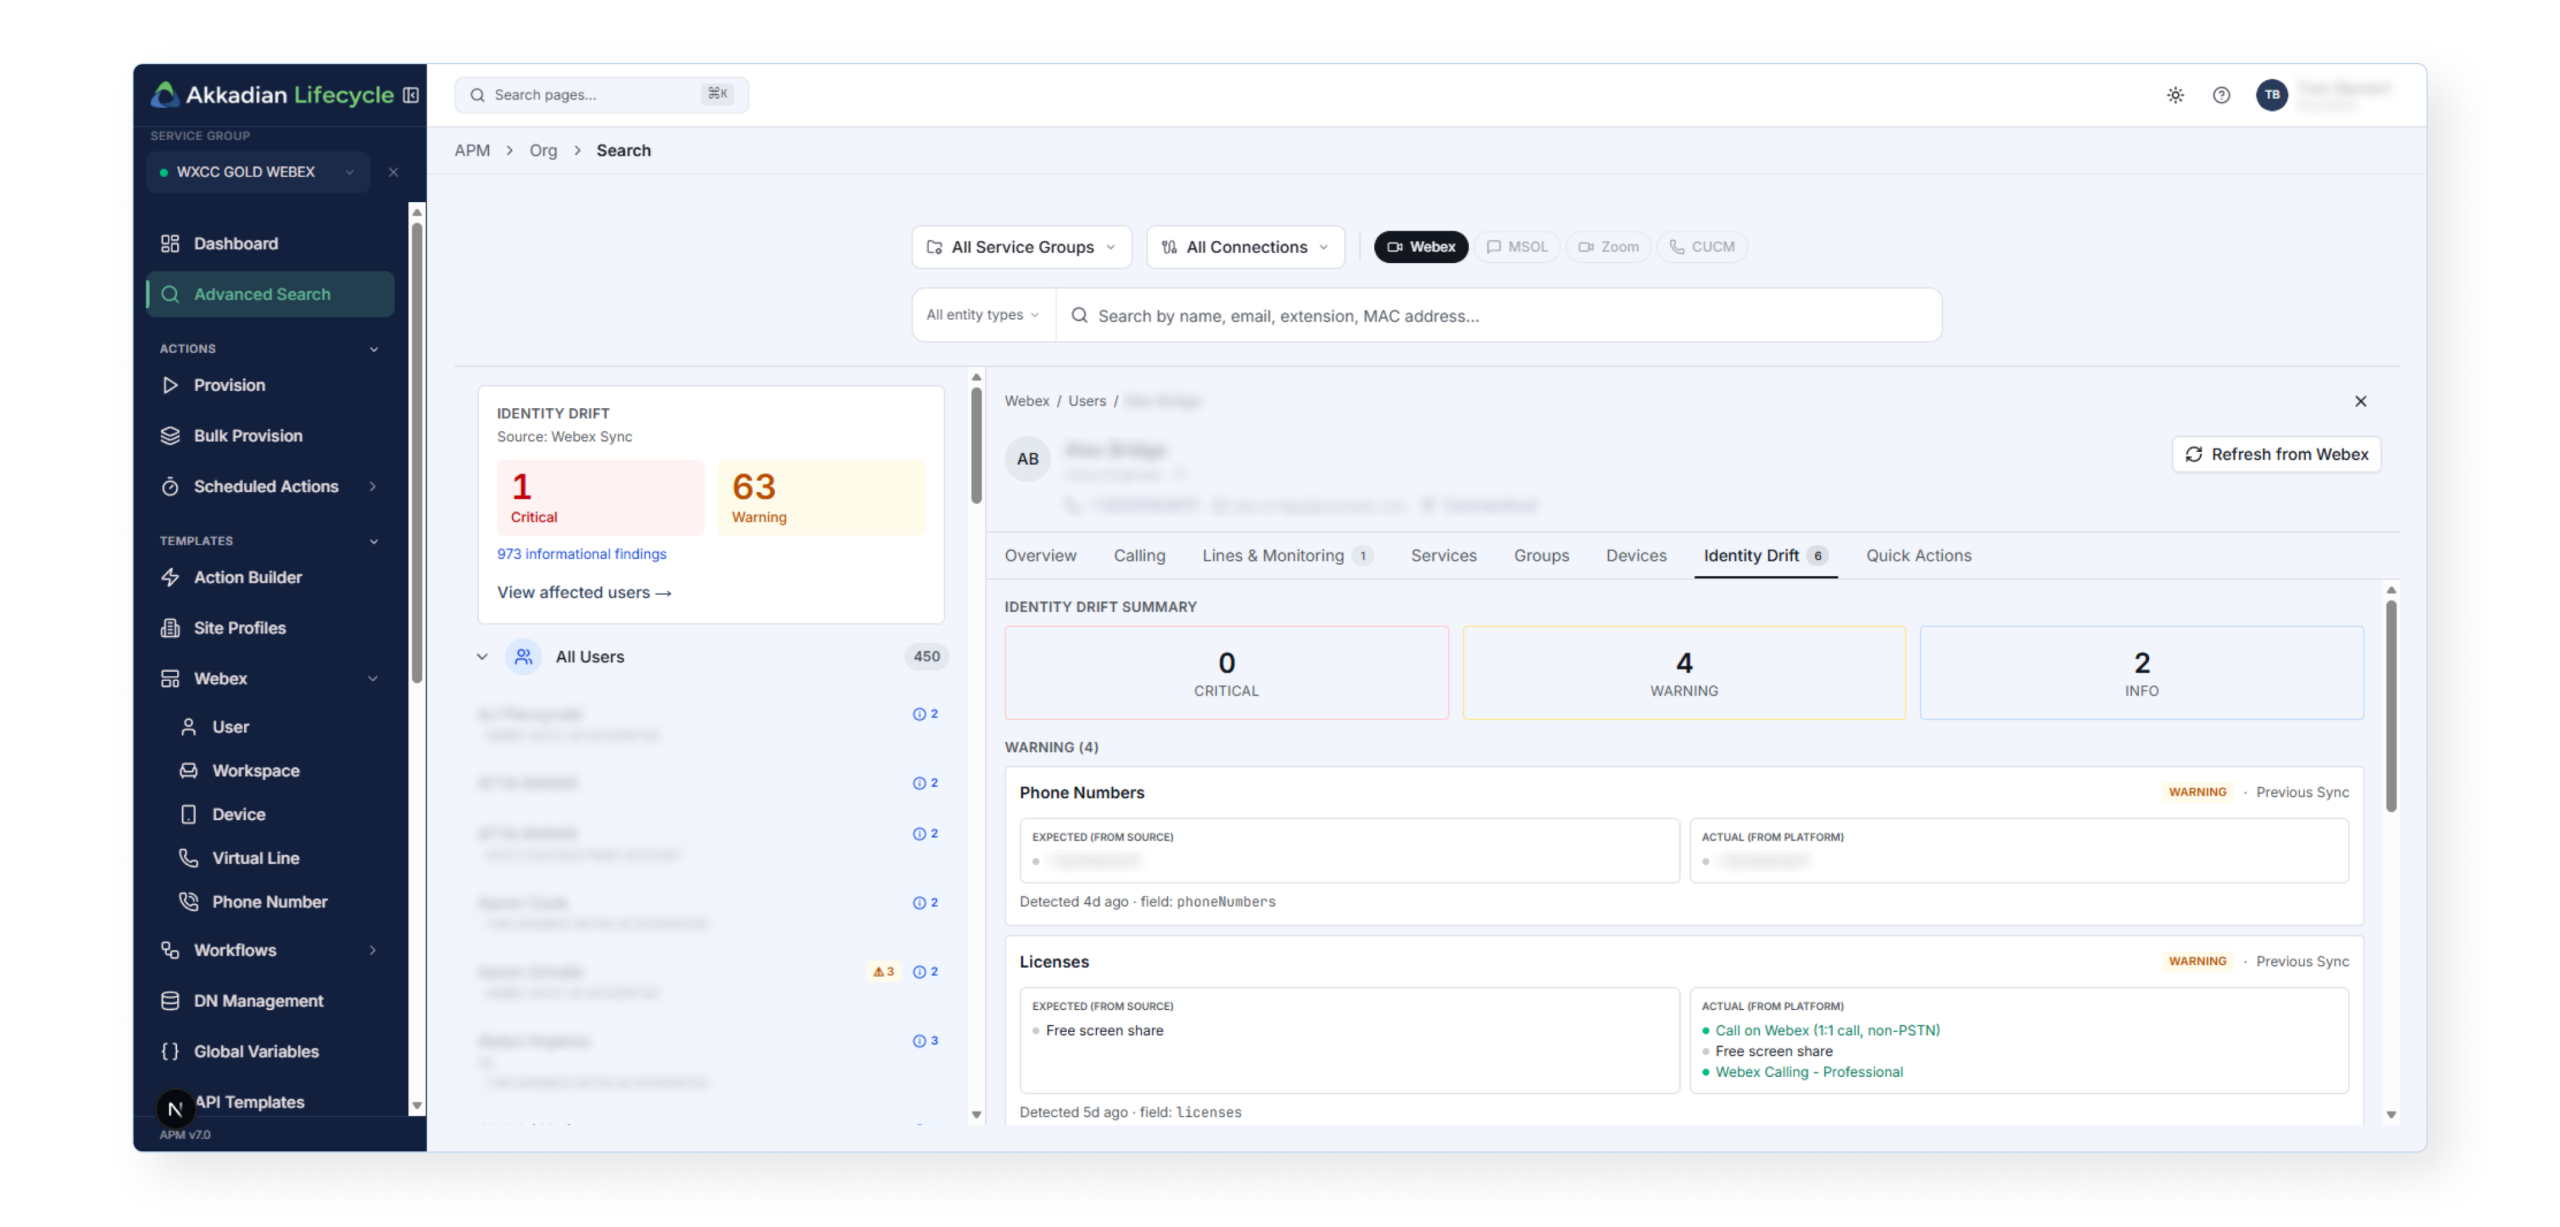
Task: Collapse the Webex sidebar submenu
Action: point(373,678)
